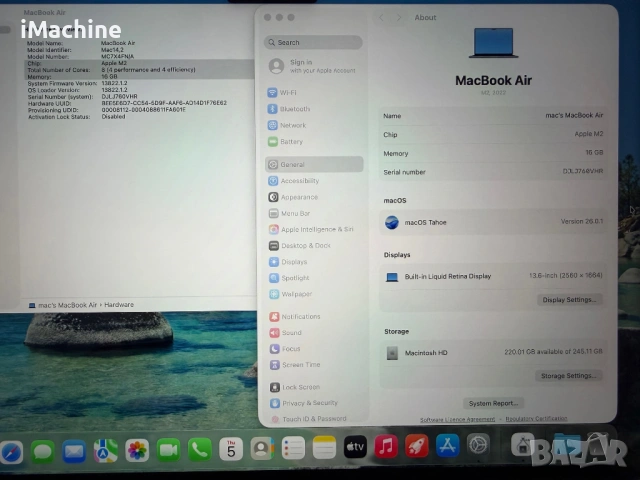Open Battery settings in sidebar
Screen dimensions: 640x480
[x=313, y=142]
